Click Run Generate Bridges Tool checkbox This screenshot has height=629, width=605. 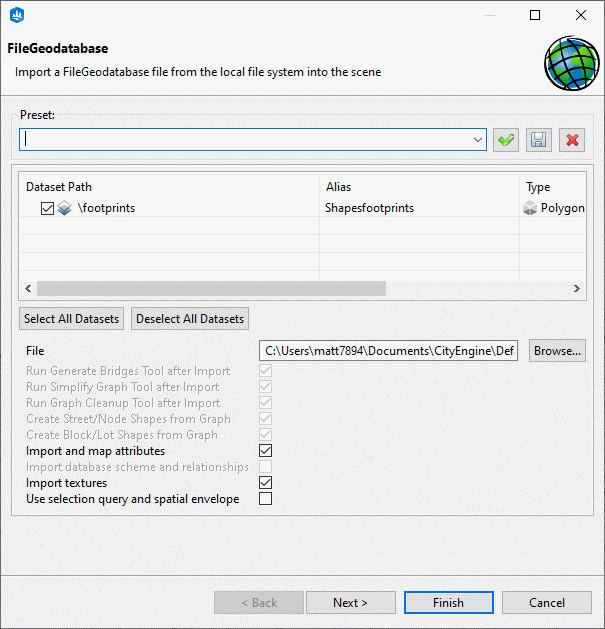click(x=265, y=370)
